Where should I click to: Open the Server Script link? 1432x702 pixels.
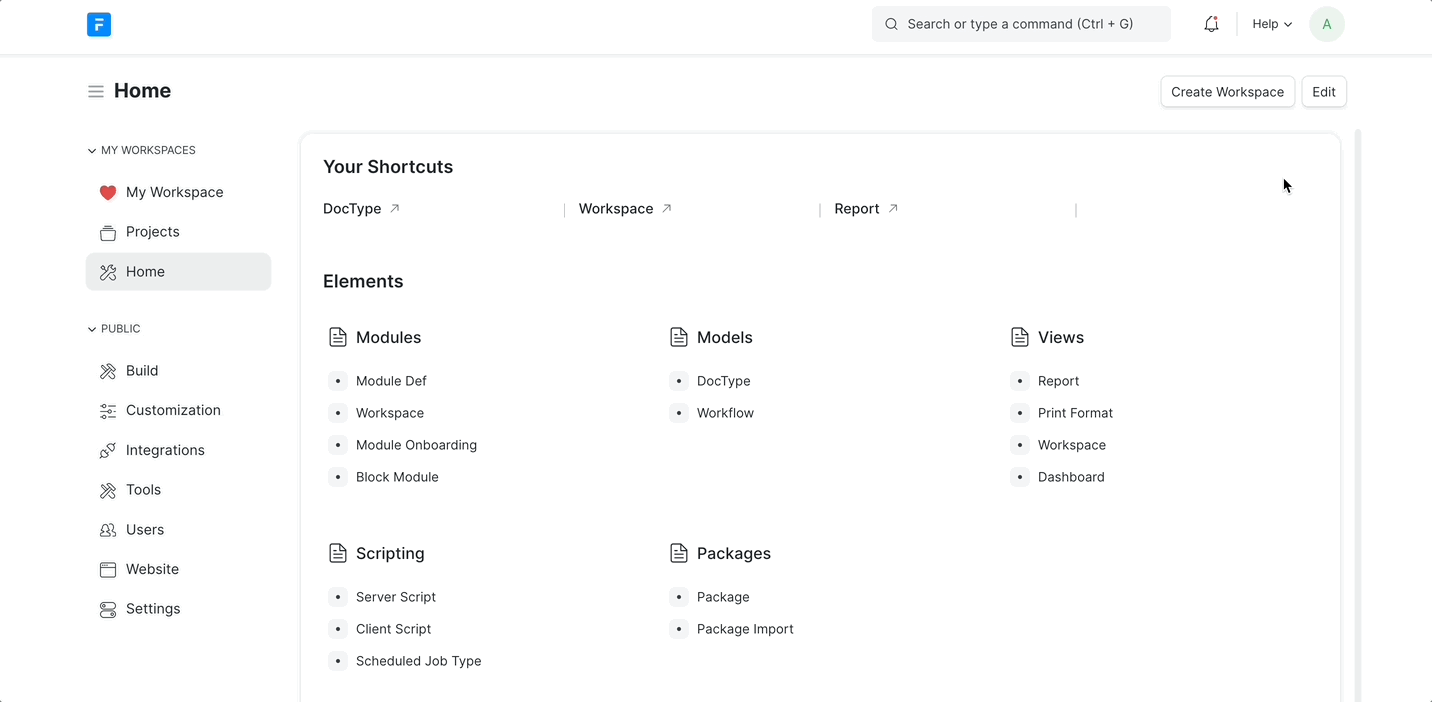tap(396, 597)
